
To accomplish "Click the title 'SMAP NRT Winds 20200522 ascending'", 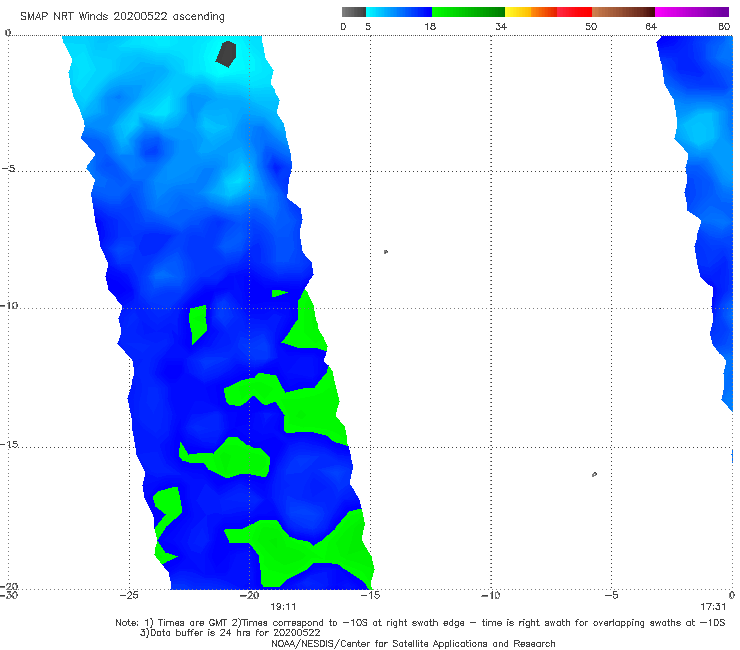I will pyautogui.click(x=122, y=16).
